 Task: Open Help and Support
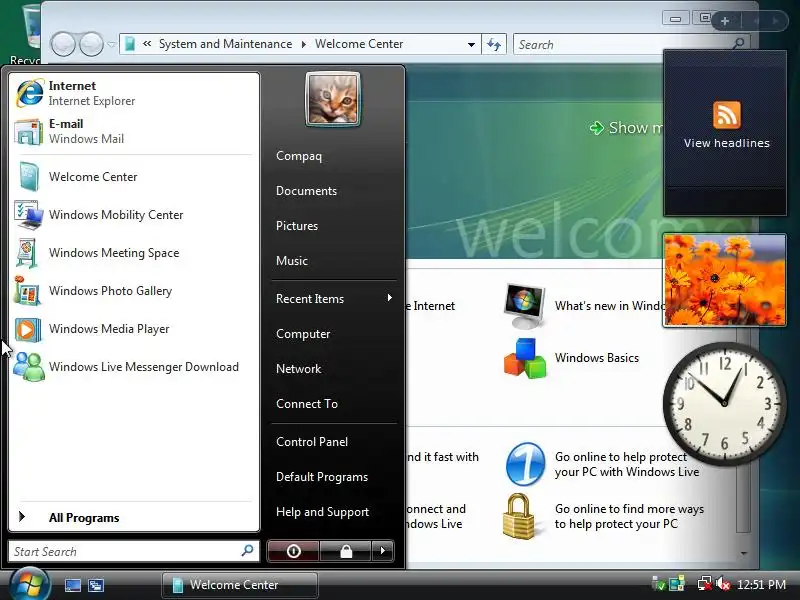[x=322, y=512]
